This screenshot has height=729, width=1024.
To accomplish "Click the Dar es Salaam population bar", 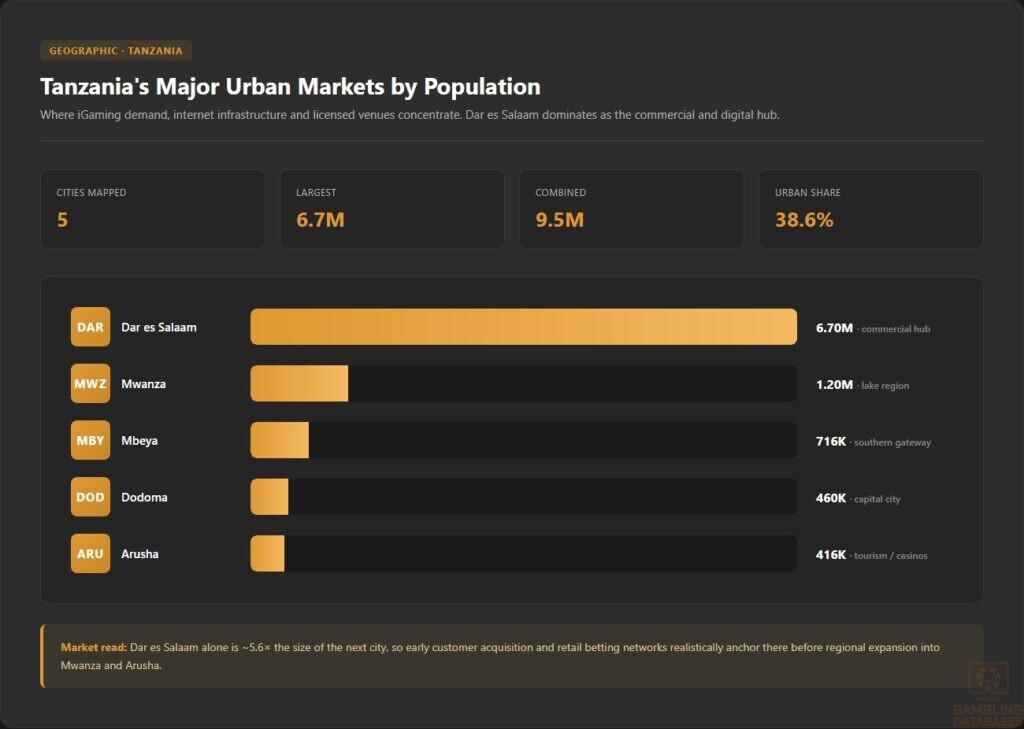I will point(523,327).
